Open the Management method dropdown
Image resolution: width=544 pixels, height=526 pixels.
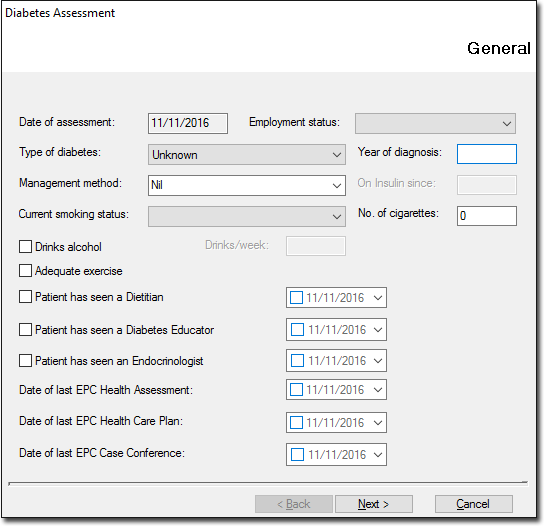247,185
